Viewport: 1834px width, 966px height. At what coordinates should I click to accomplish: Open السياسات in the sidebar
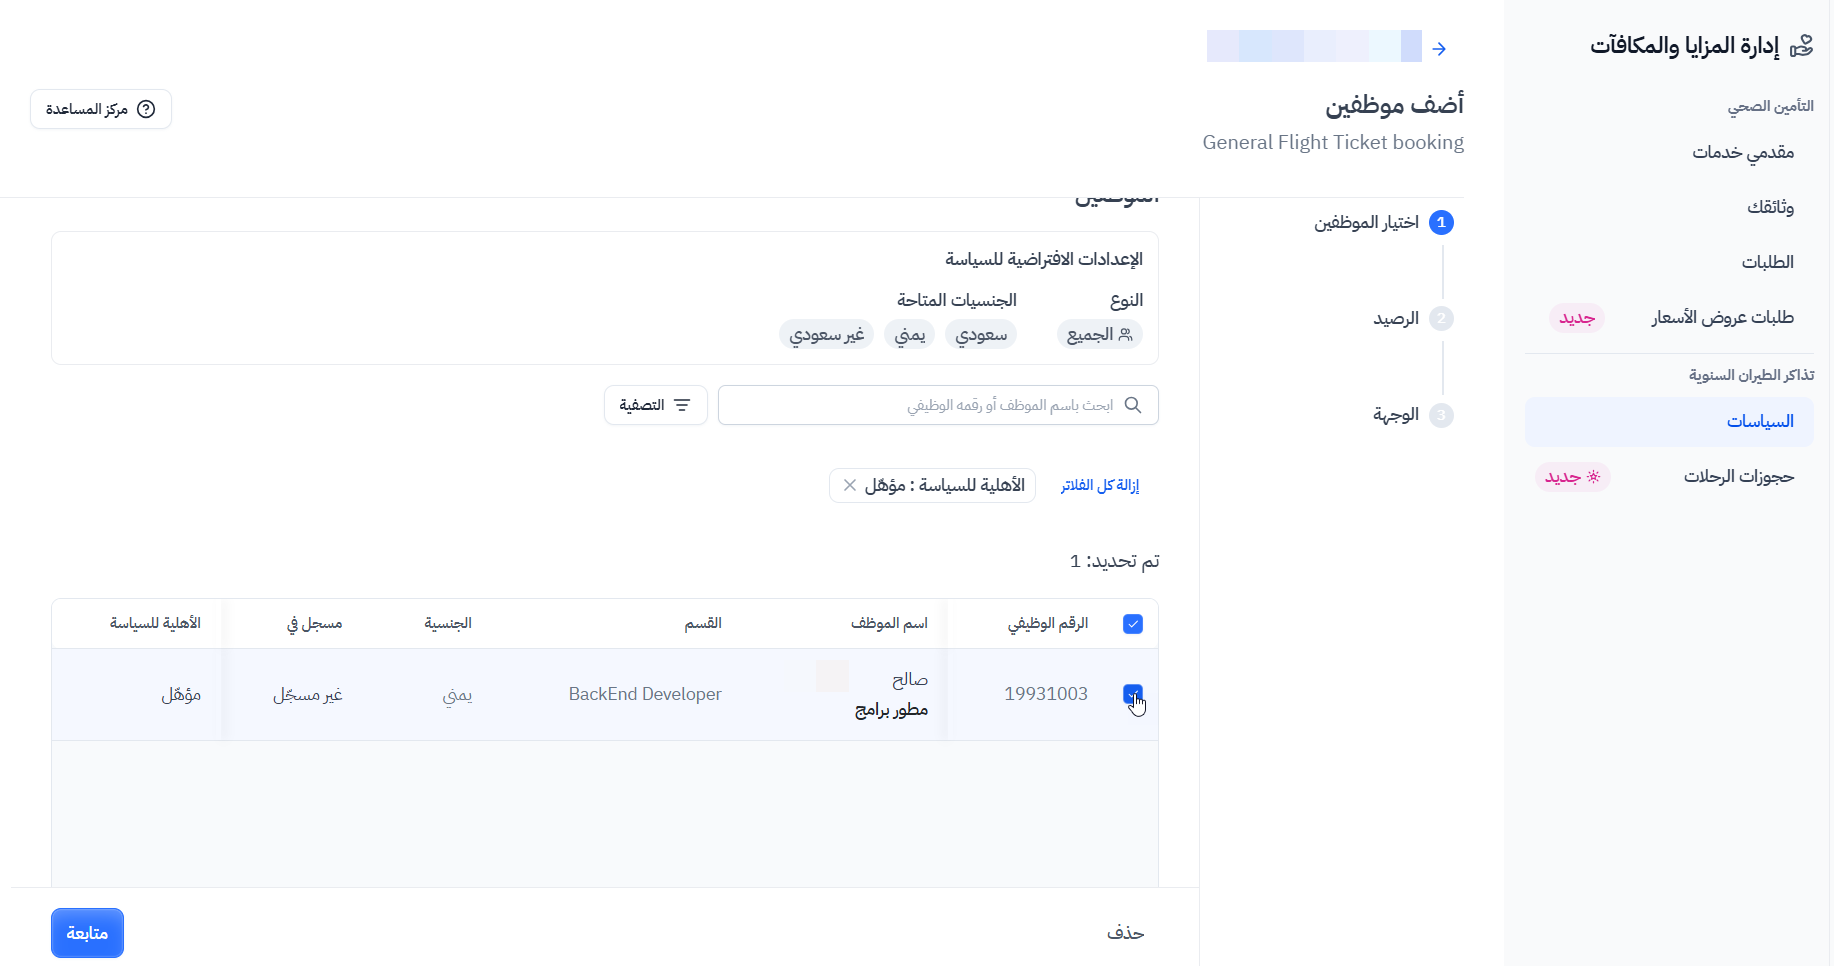(x=1759, y=421)
